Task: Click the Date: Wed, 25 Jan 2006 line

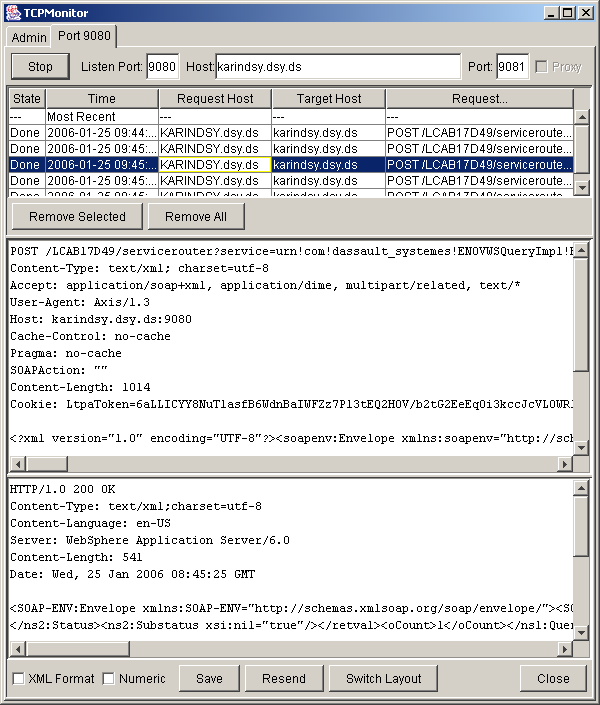Action: click(x=132, y=574)
